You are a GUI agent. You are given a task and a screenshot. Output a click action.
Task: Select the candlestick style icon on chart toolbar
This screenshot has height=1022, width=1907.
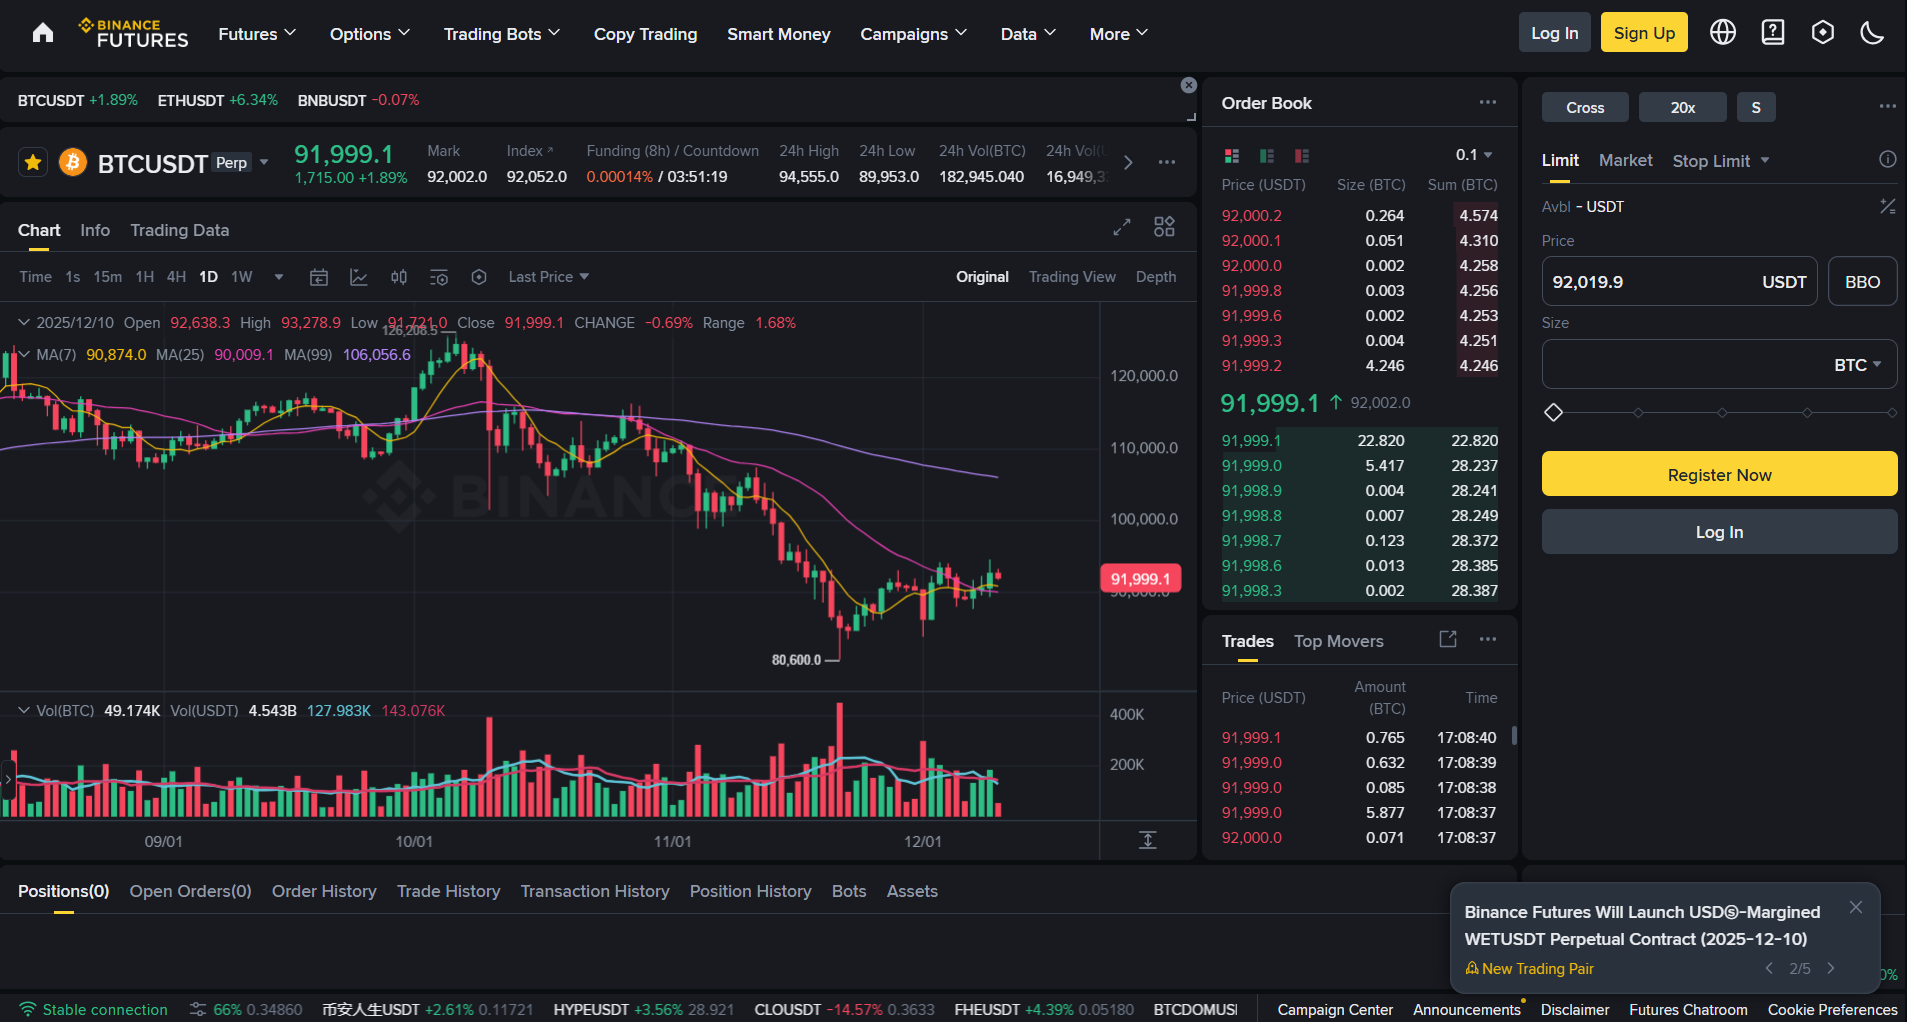pos(398,277)
